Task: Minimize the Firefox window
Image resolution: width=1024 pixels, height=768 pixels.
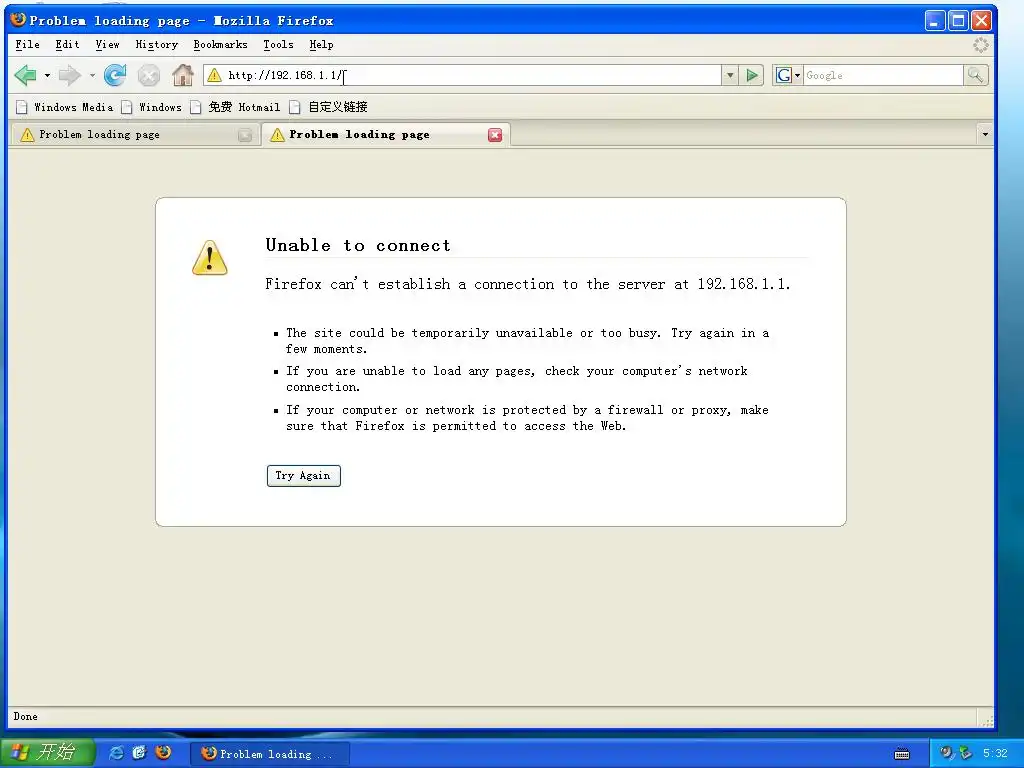Action: [935, 21]
